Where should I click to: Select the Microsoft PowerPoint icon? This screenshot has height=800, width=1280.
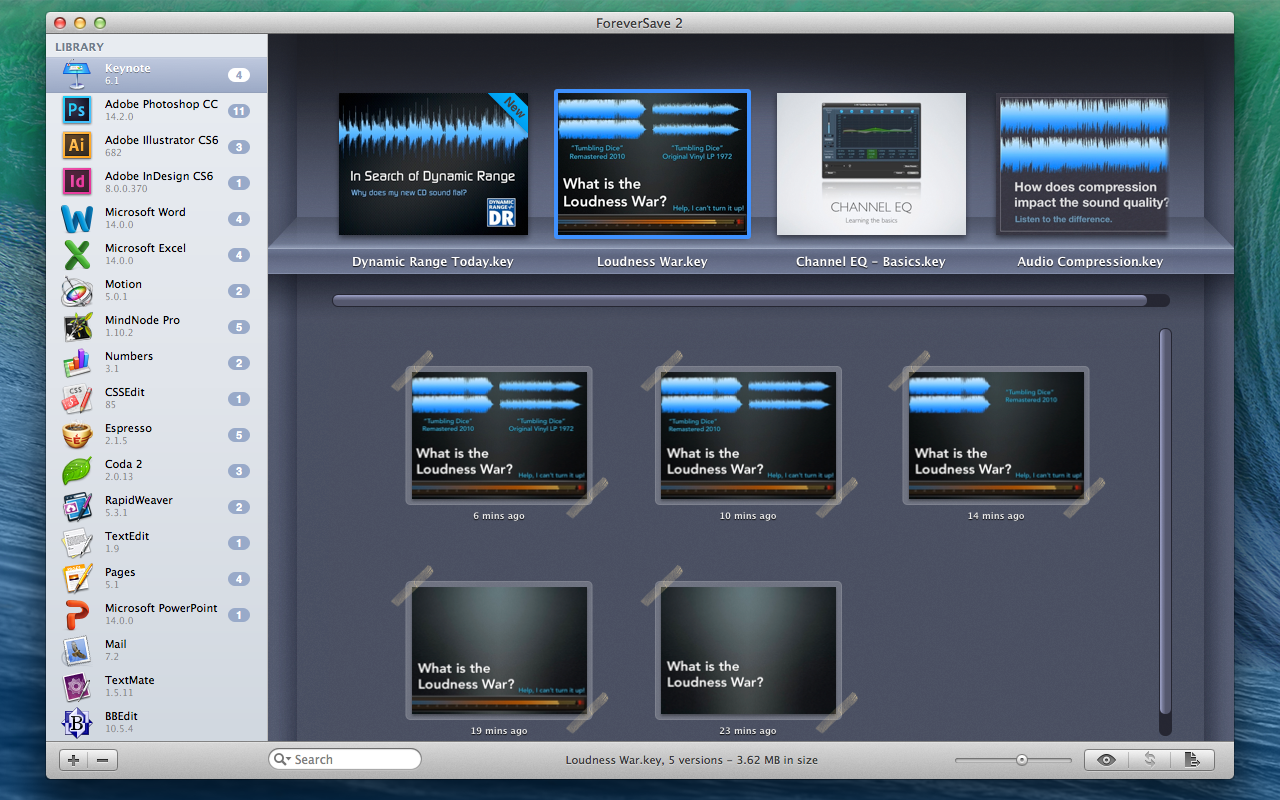77,615
